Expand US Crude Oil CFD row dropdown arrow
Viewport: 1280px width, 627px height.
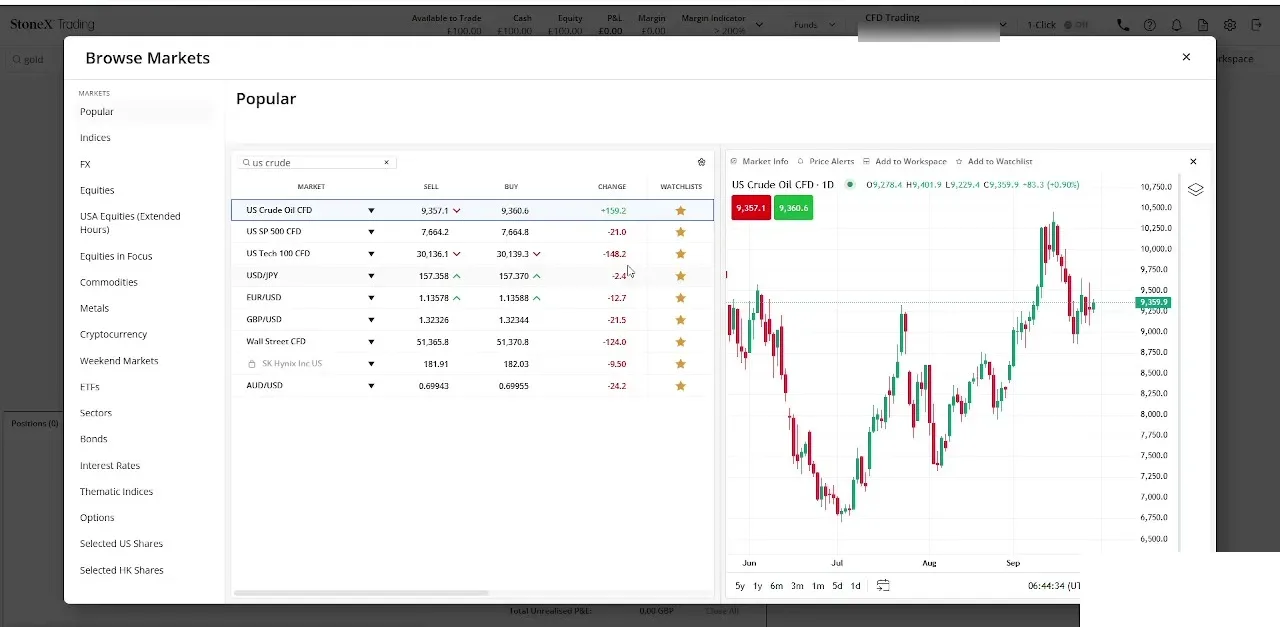click(x=371, y=211)
